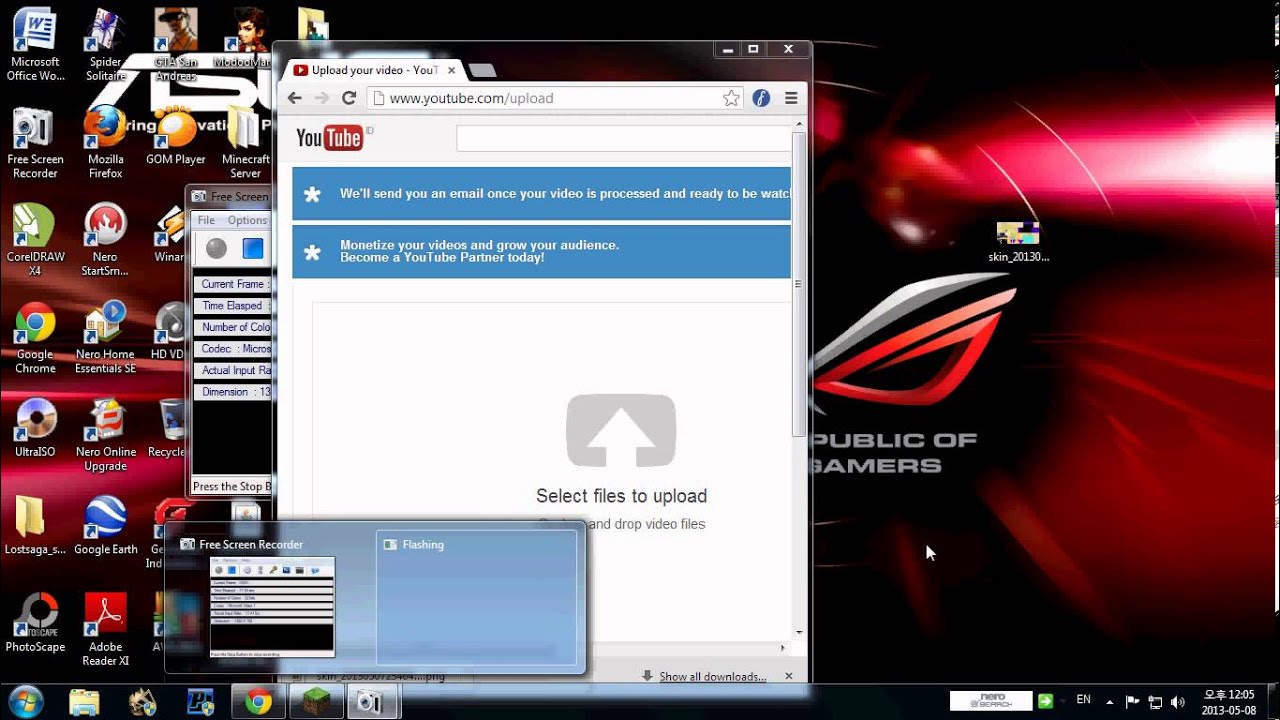Select the skin_20130 image file on desktop
The image size is (1280, 720).
[1018, 242]
